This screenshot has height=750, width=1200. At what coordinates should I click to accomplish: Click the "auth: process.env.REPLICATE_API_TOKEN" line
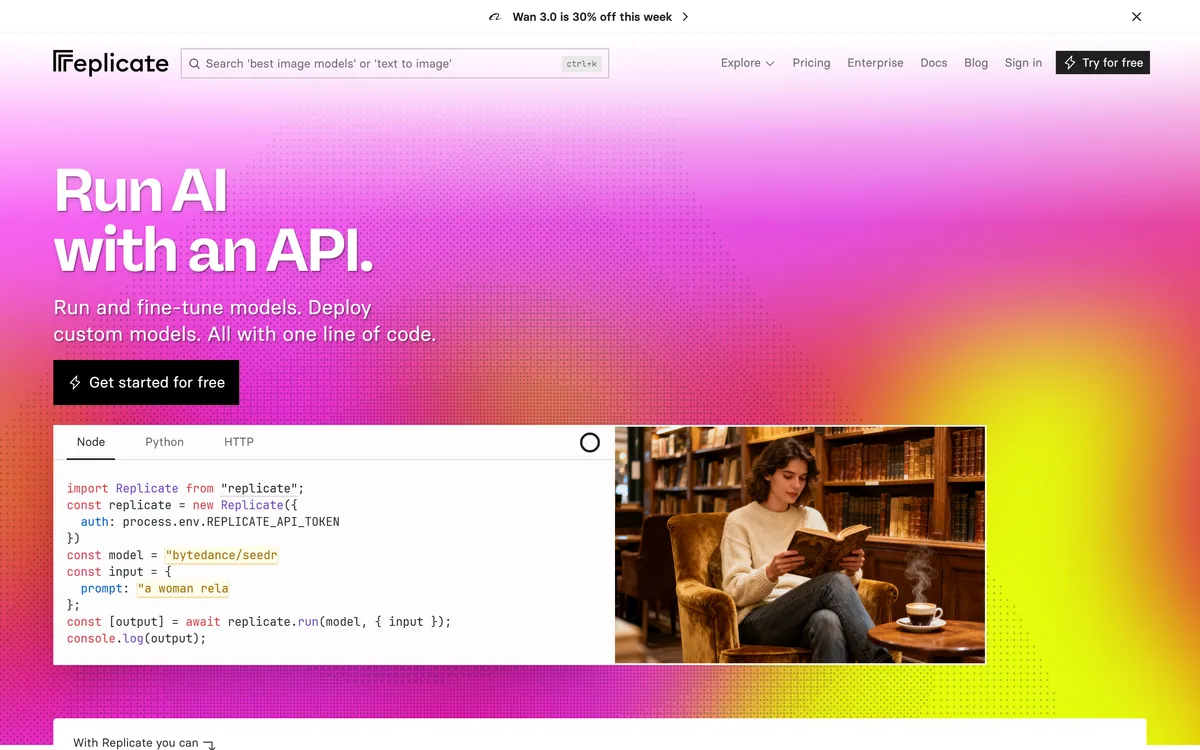point(210,522)
